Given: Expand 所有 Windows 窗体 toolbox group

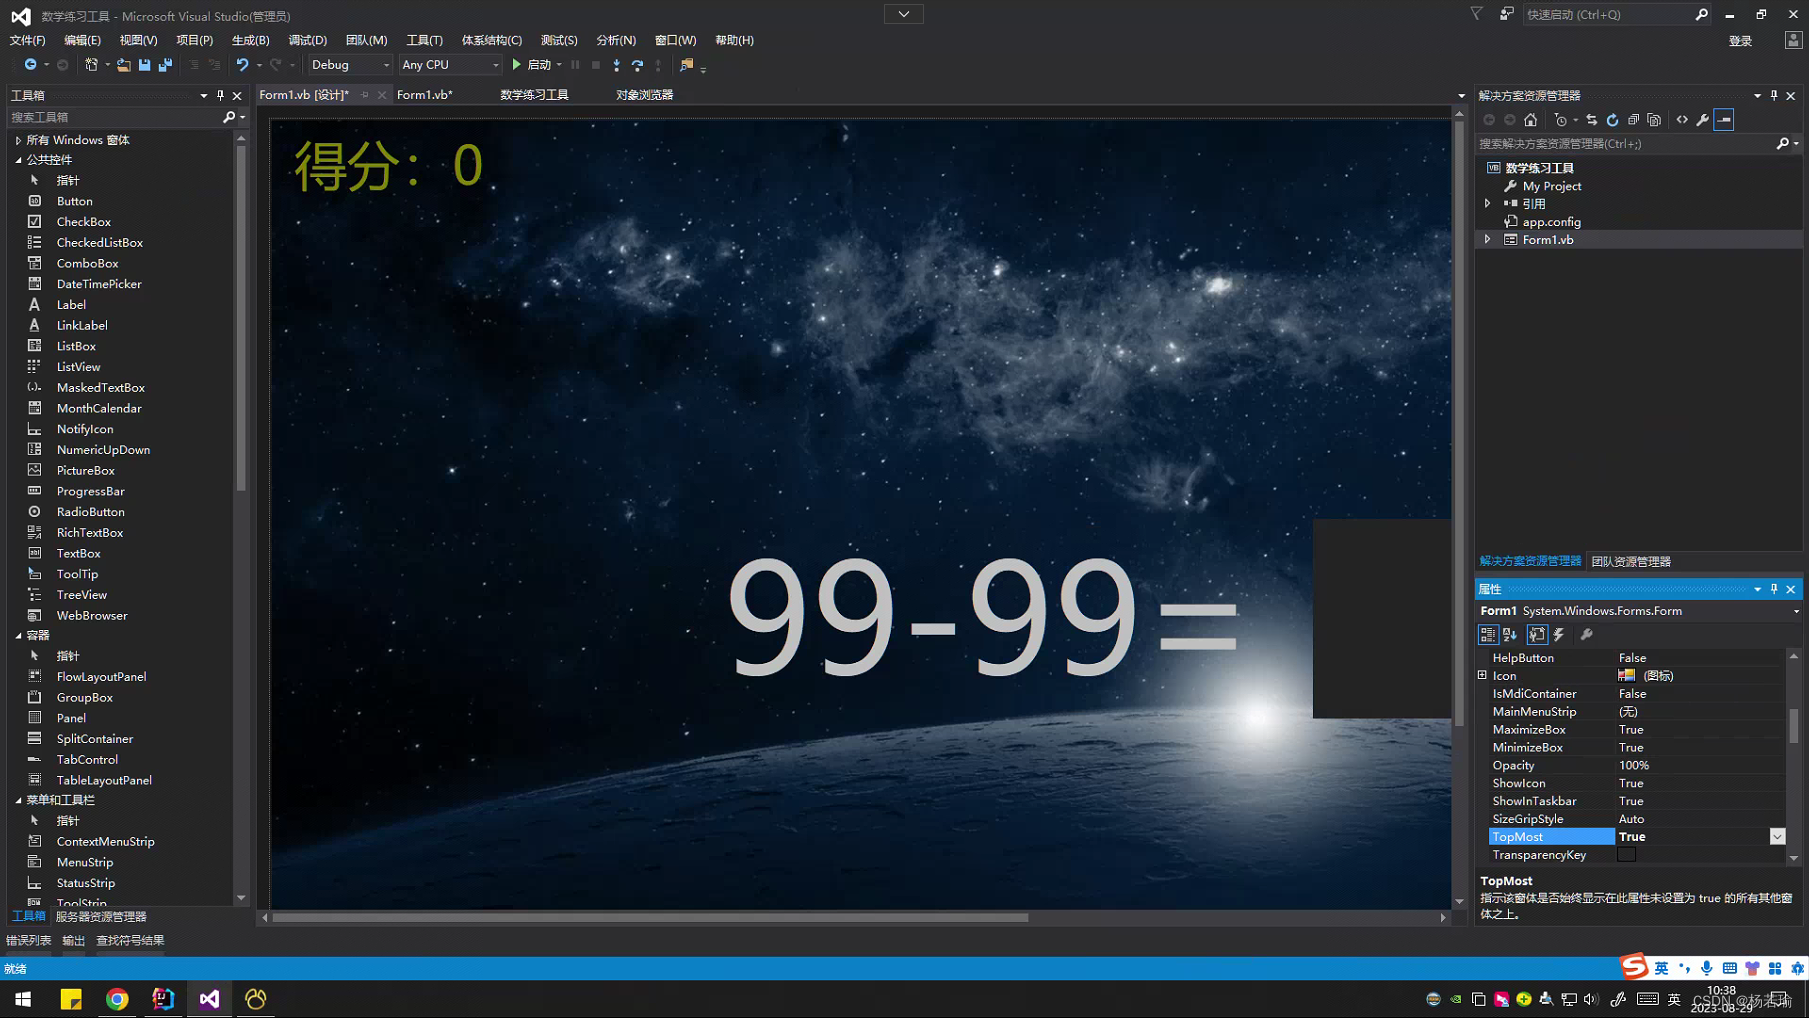Looking at the screenshot, I should [18, 141].
